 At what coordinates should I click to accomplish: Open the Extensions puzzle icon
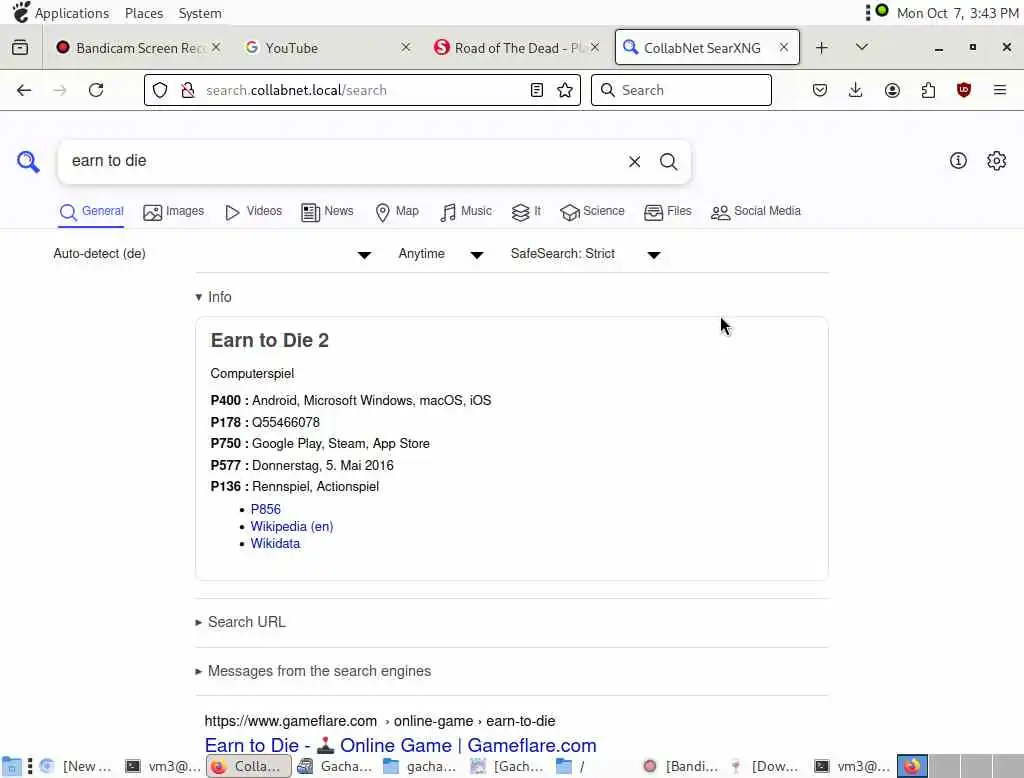(x=928, y=90)
